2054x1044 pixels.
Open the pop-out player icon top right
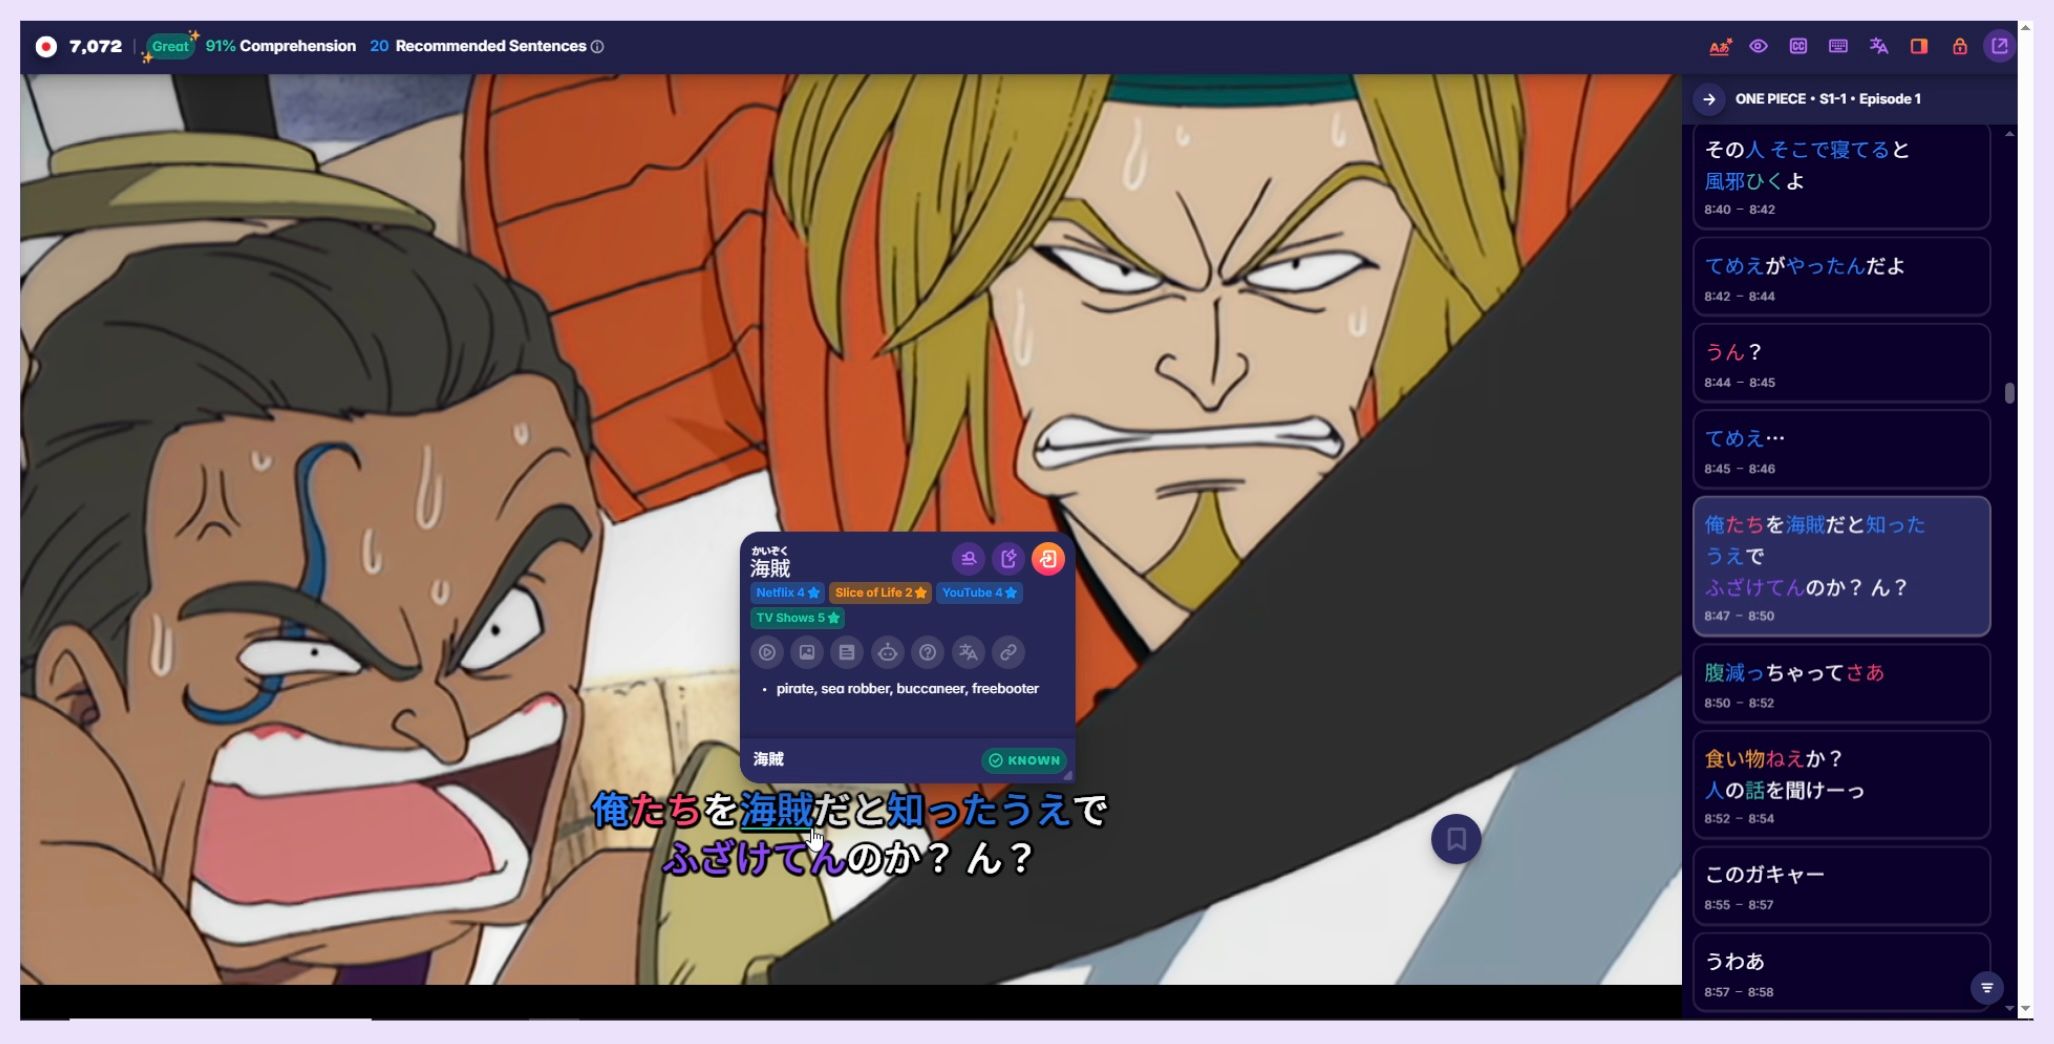1999,46
